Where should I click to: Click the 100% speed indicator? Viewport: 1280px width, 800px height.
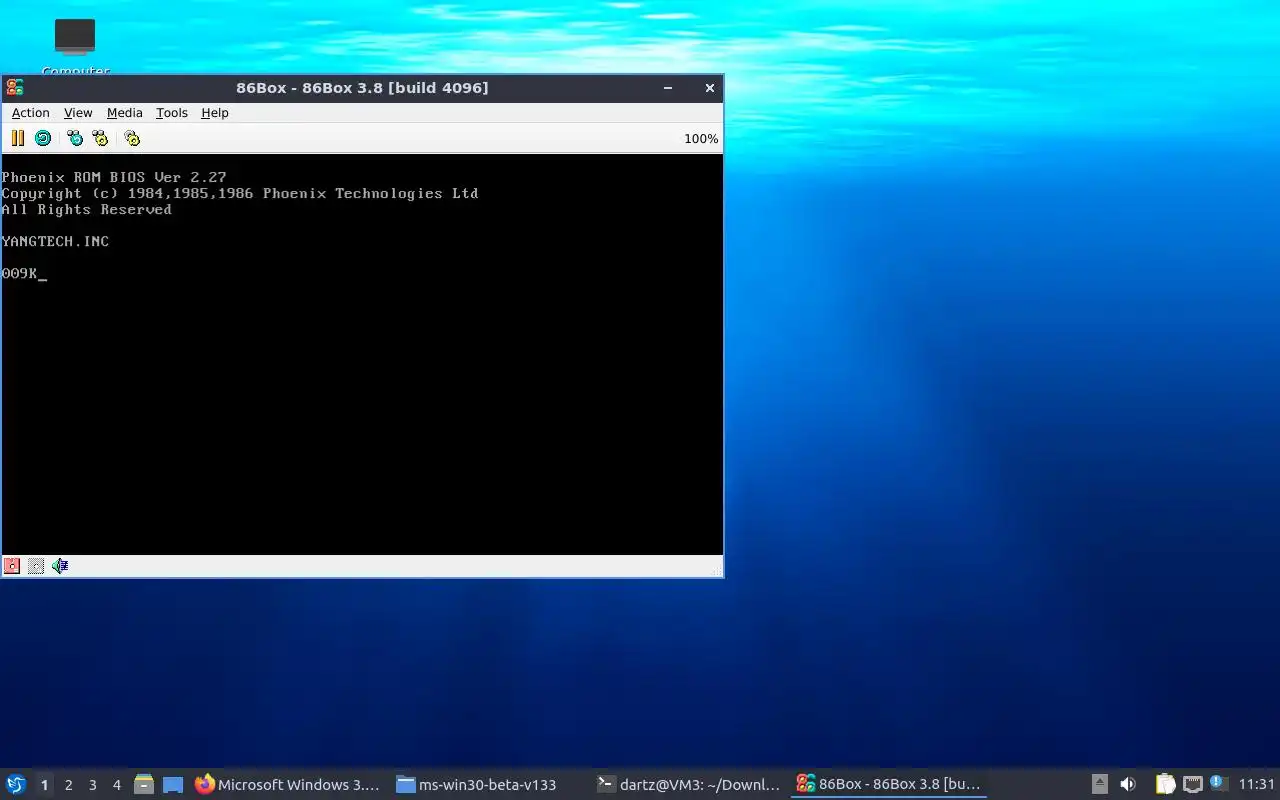click(x=701, y=139)
